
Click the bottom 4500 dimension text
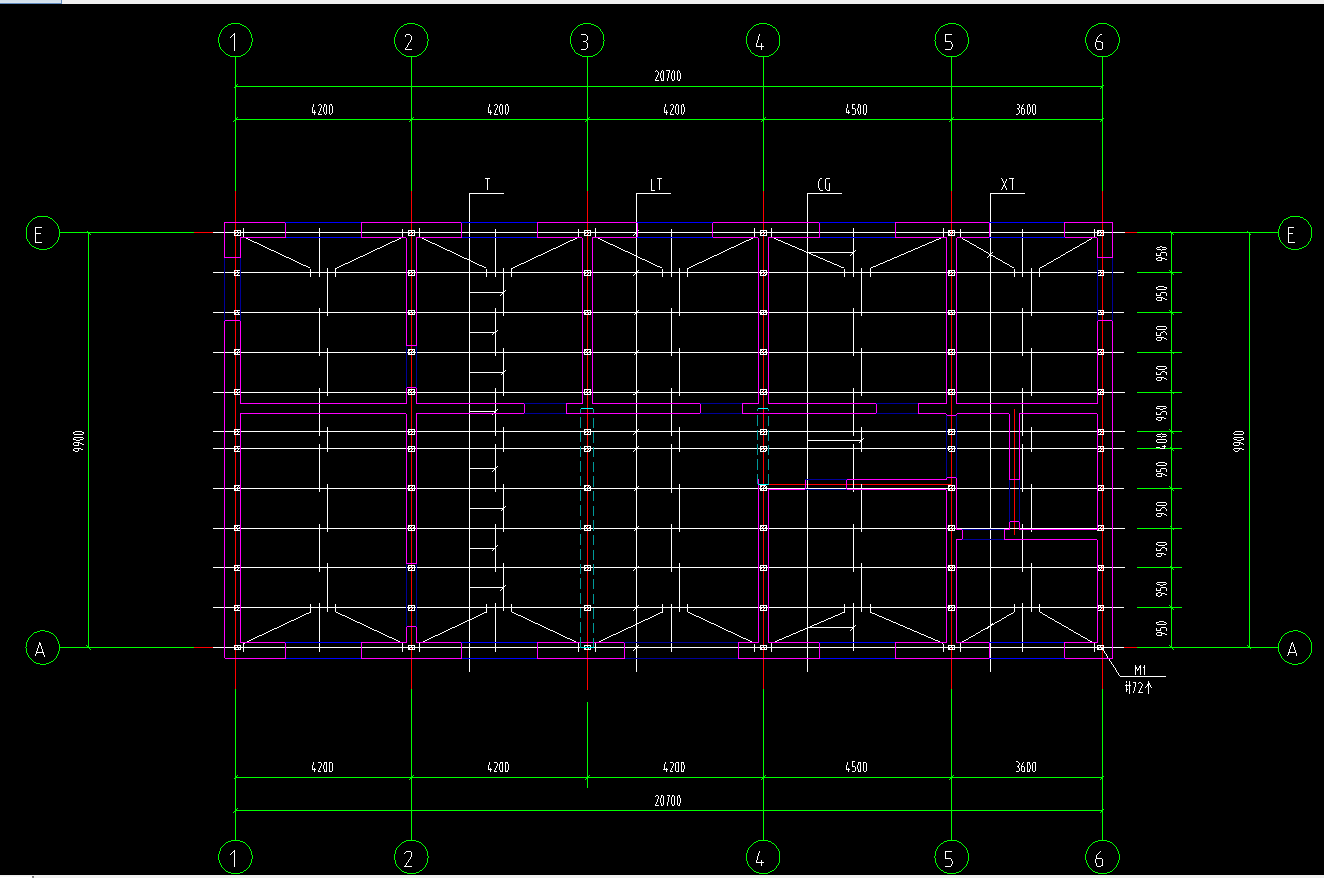tap(856, 768)
